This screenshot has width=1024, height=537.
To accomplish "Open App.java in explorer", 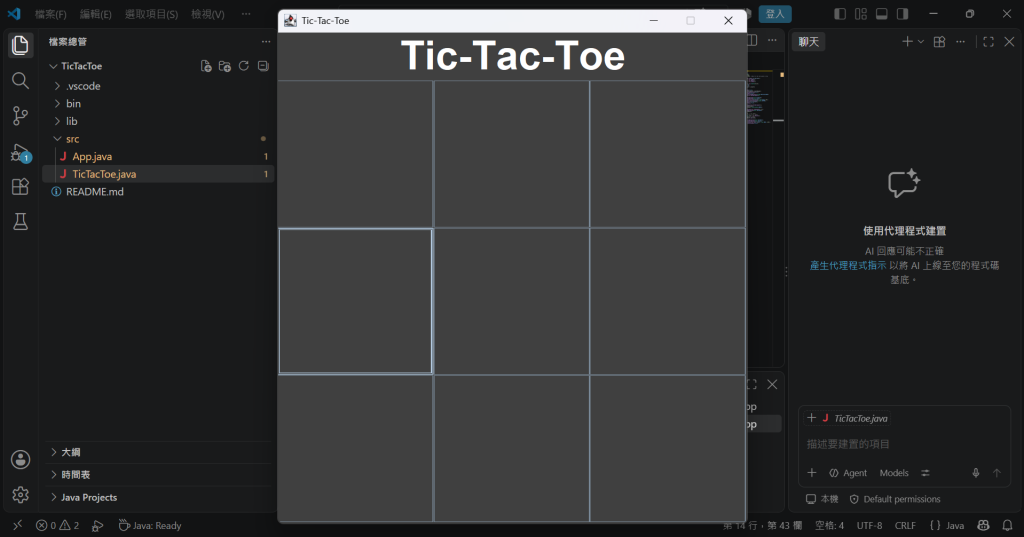I will point(158,157).
